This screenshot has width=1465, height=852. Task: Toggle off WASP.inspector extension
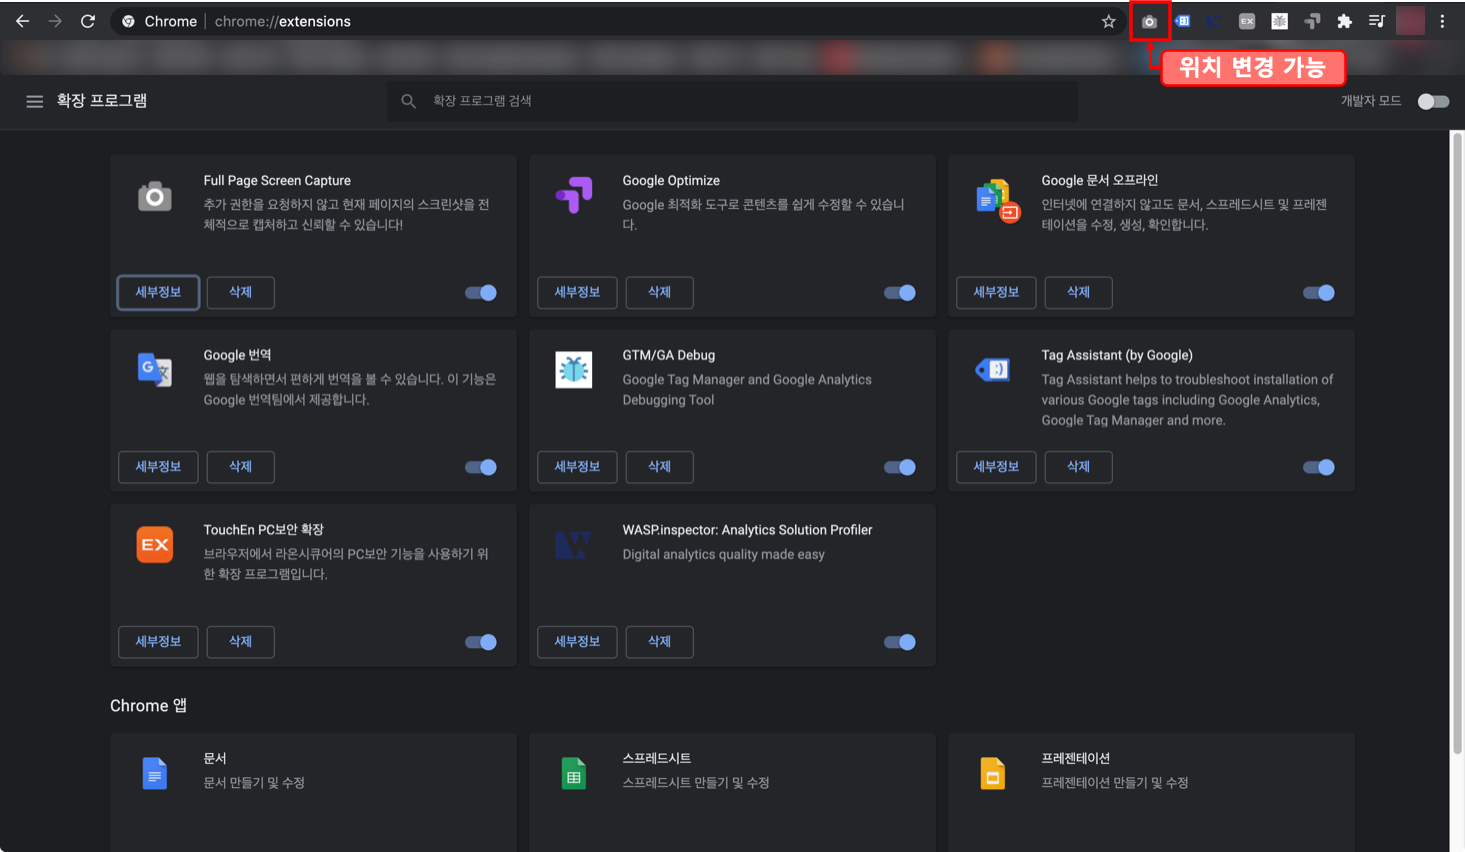coord(900,642)
